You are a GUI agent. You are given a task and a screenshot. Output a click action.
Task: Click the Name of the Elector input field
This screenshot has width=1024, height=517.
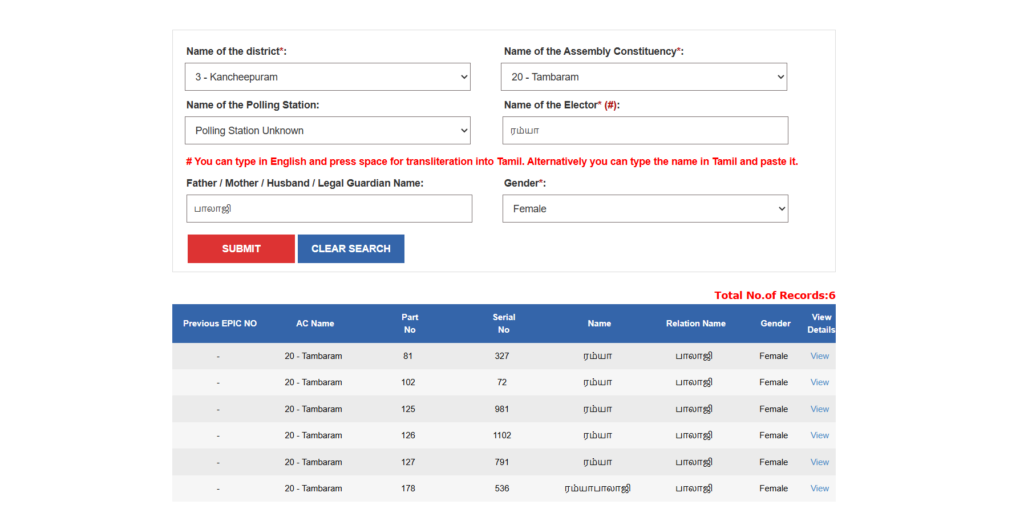pyautogui.click(x=645, y=131)
